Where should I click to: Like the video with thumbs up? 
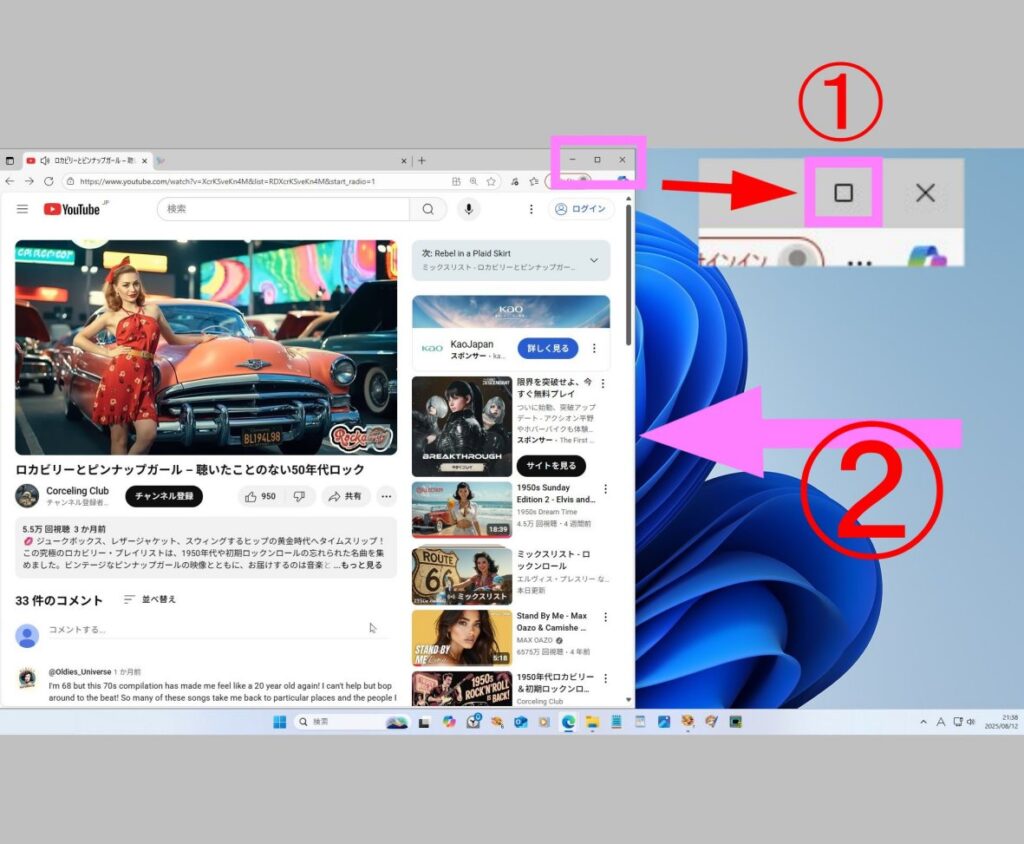tap(260, 496)
